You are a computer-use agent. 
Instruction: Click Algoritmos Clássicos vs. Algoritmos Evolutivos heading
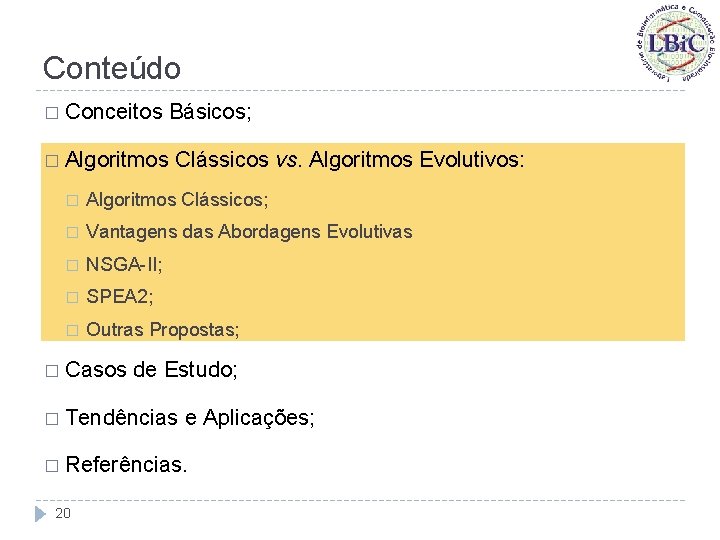coord(294,160)
